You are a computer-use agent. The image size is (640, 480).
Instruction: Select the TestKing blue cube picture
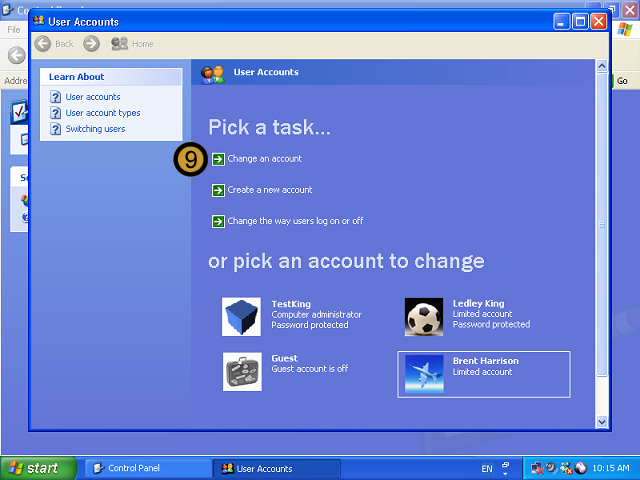(241, 317)
